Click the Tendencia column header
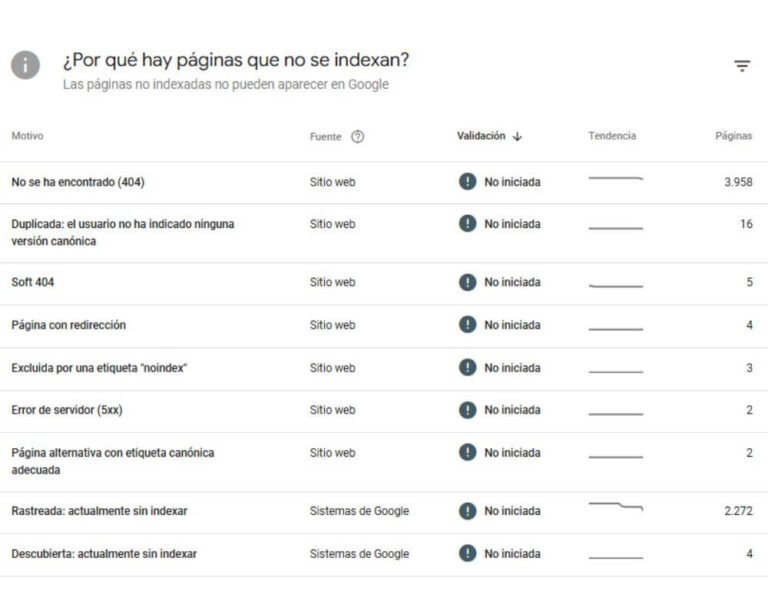768x614 pixels. pos(612,136)
